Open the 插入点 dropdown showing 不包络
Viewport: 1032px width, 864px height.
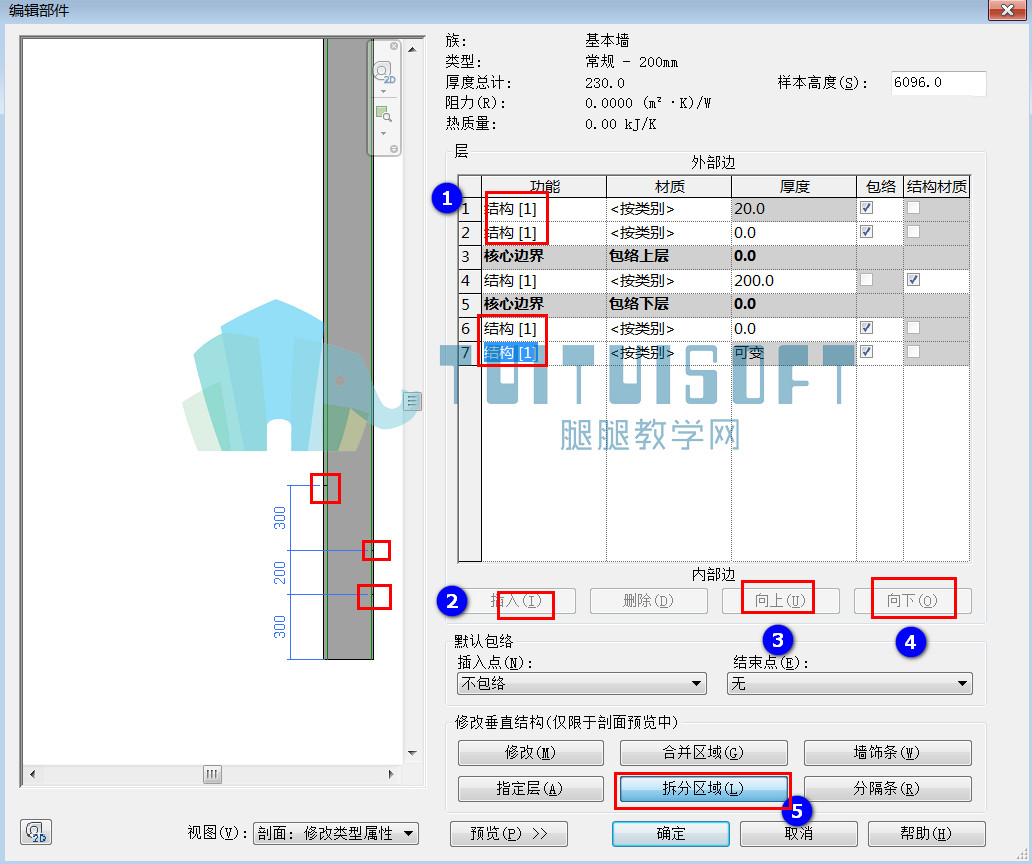582,684
